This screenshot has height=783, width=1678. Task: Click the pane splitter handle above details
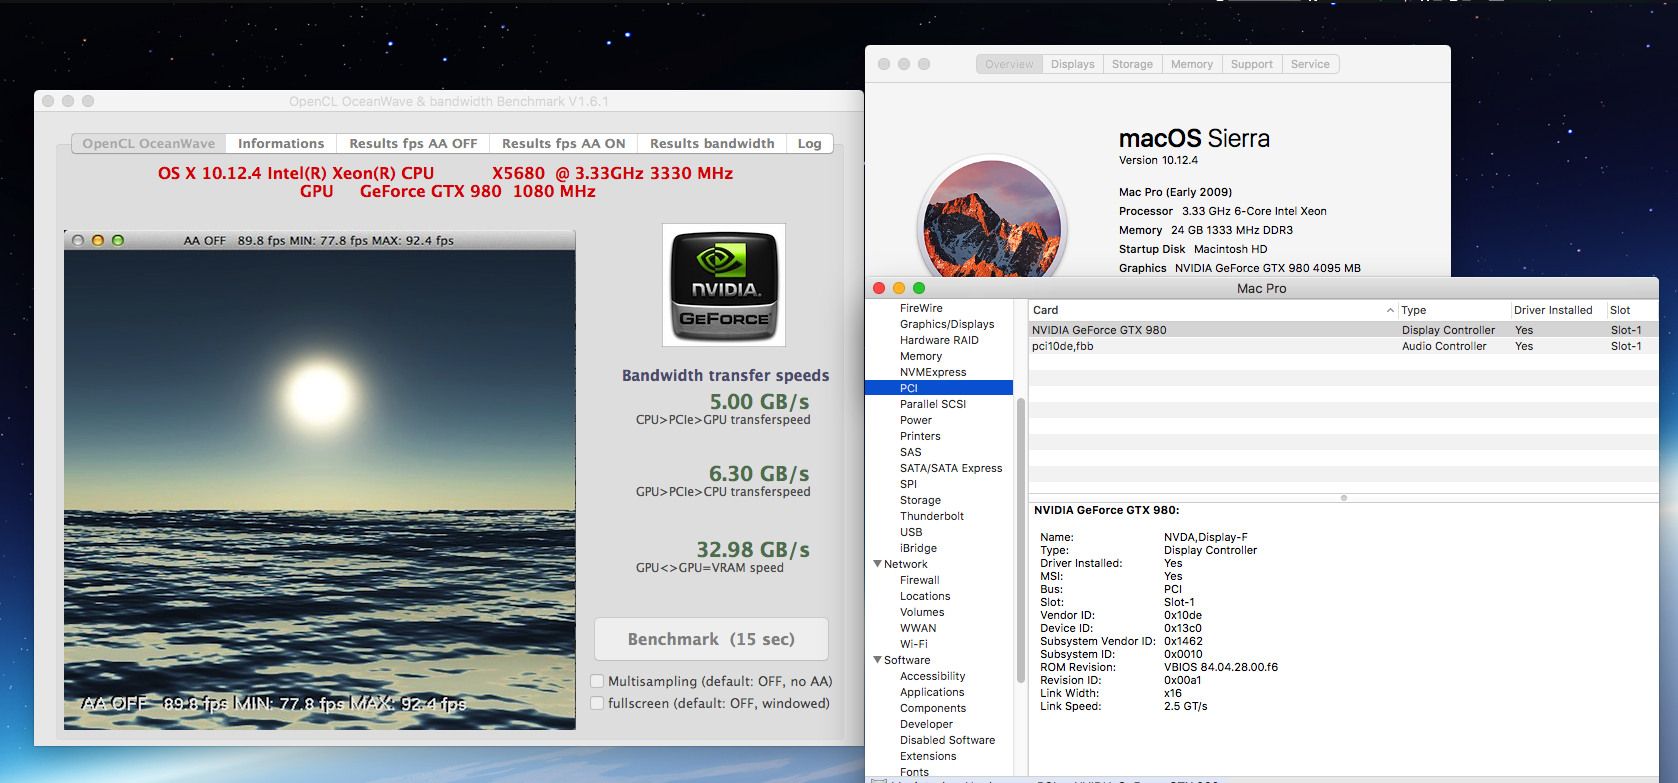point(1344,497)
